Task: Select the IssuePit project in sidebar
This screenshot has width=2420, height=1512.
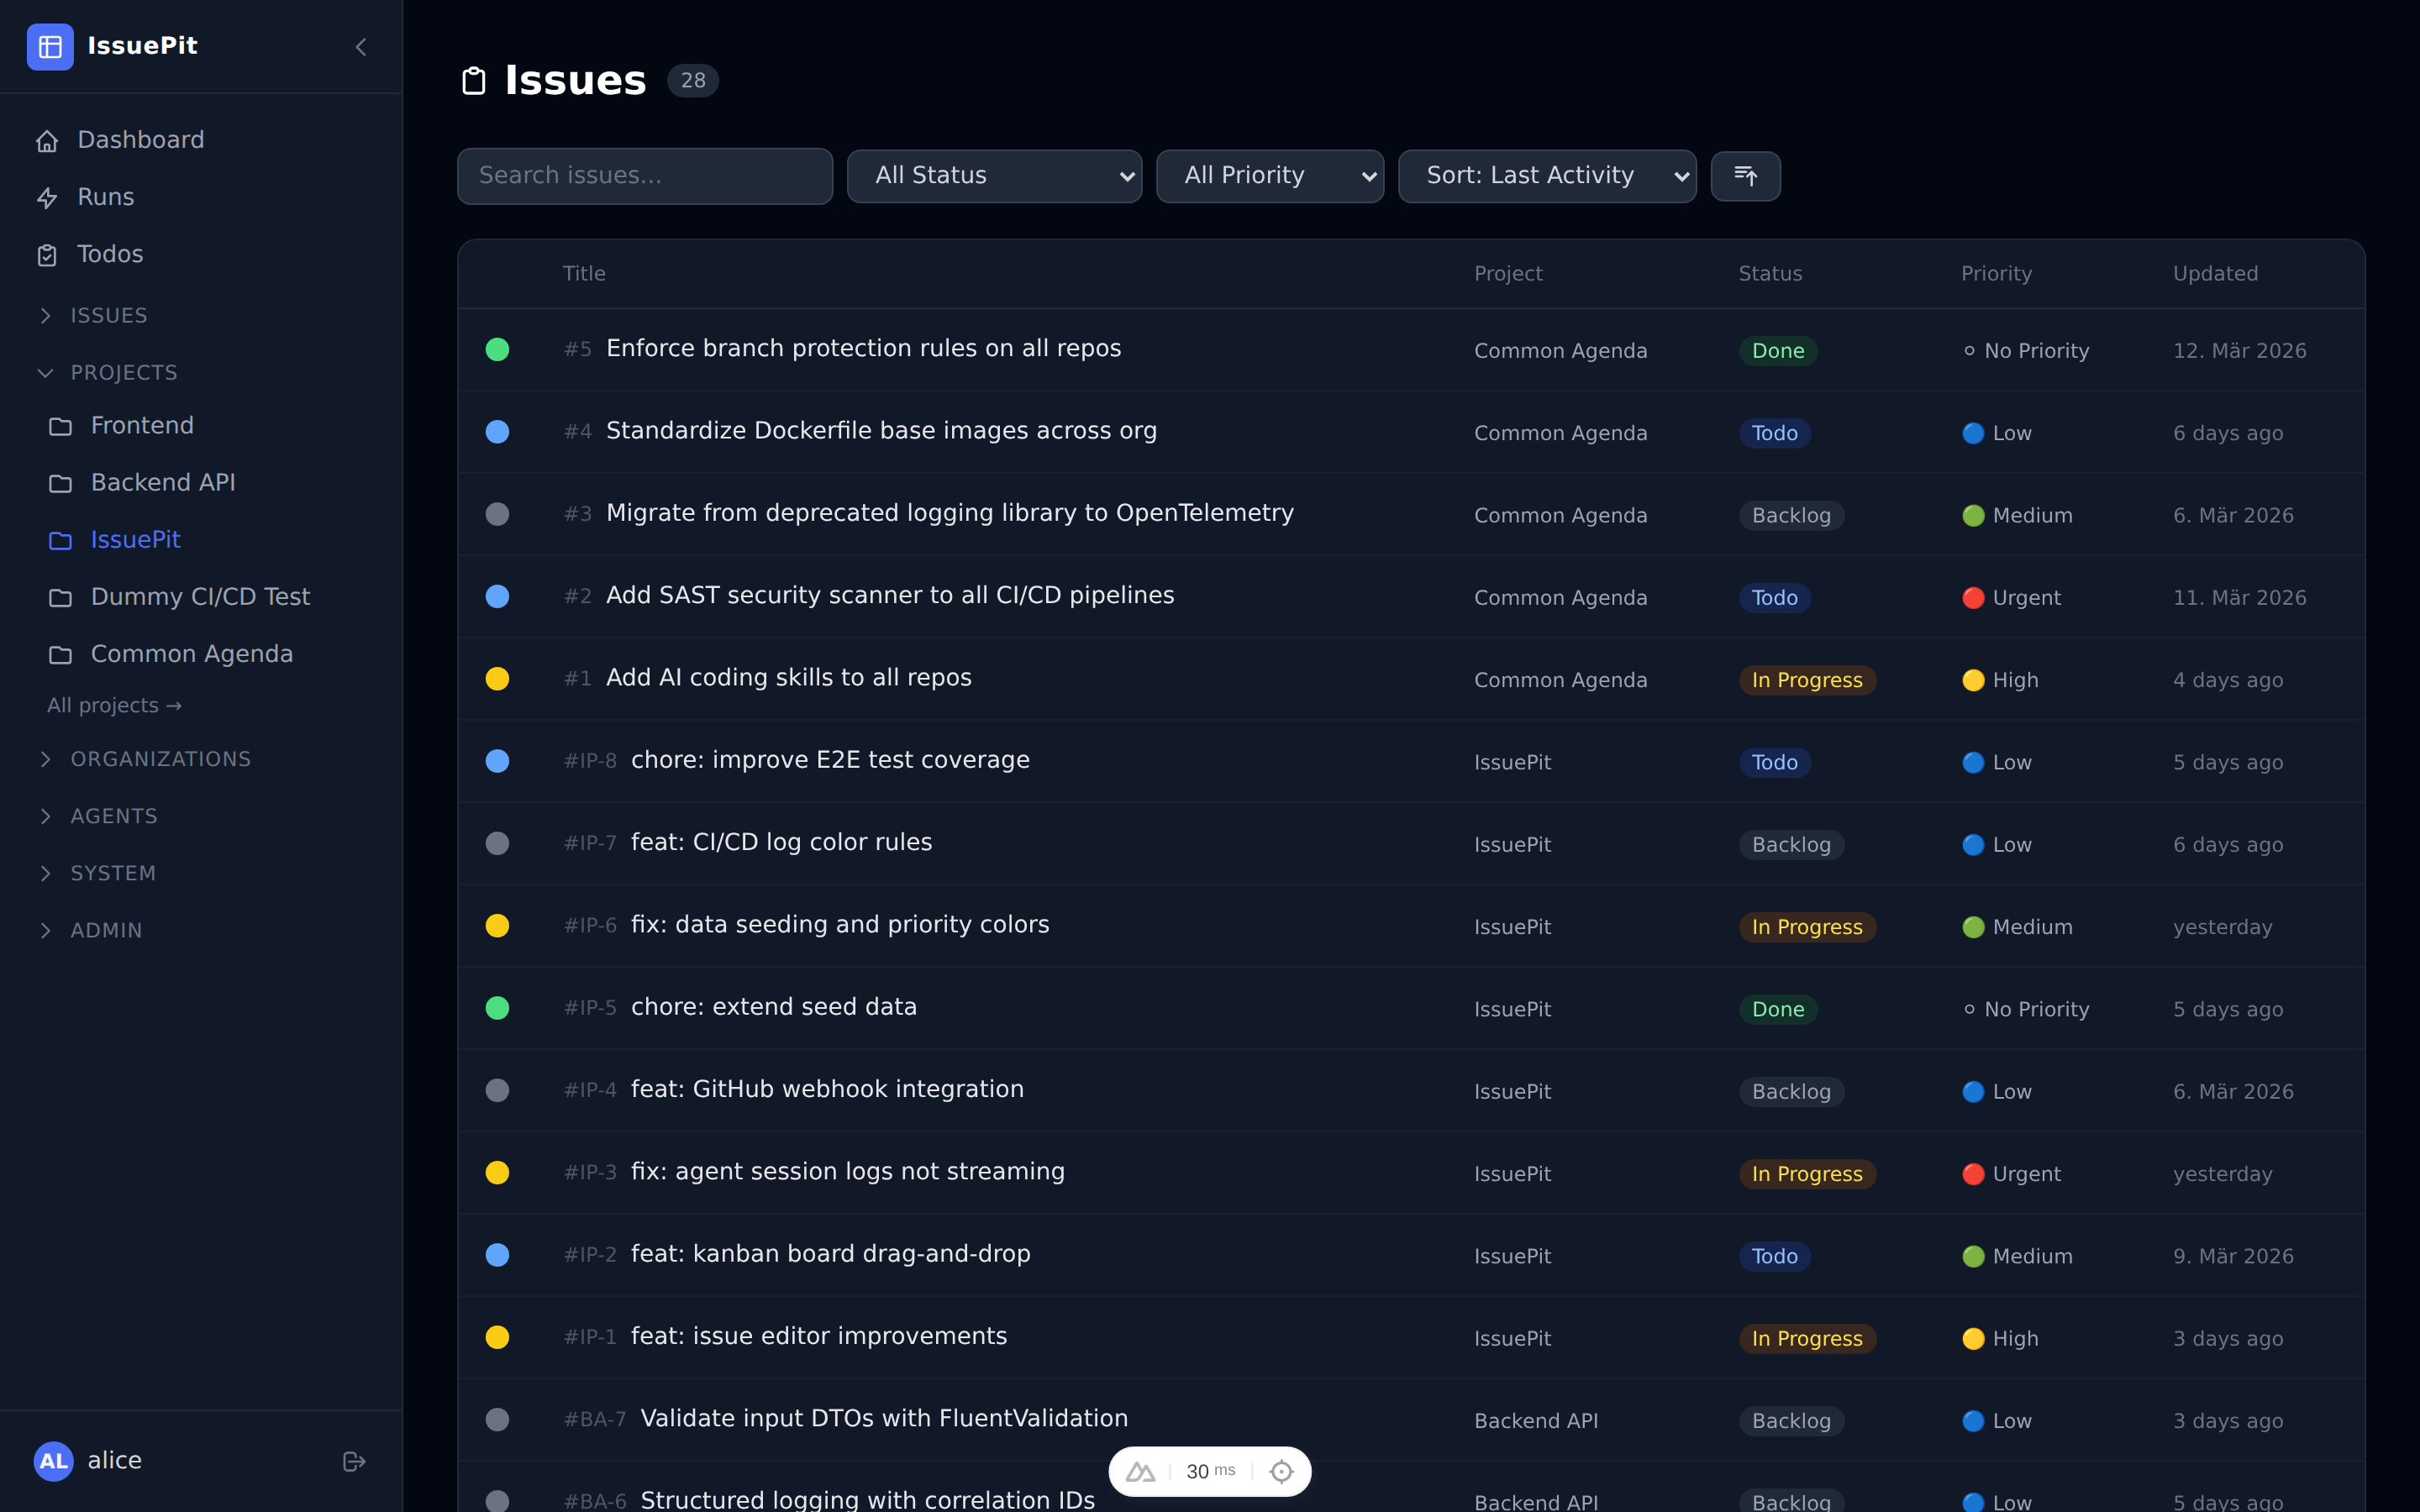Action: click(x=135, y=539)
